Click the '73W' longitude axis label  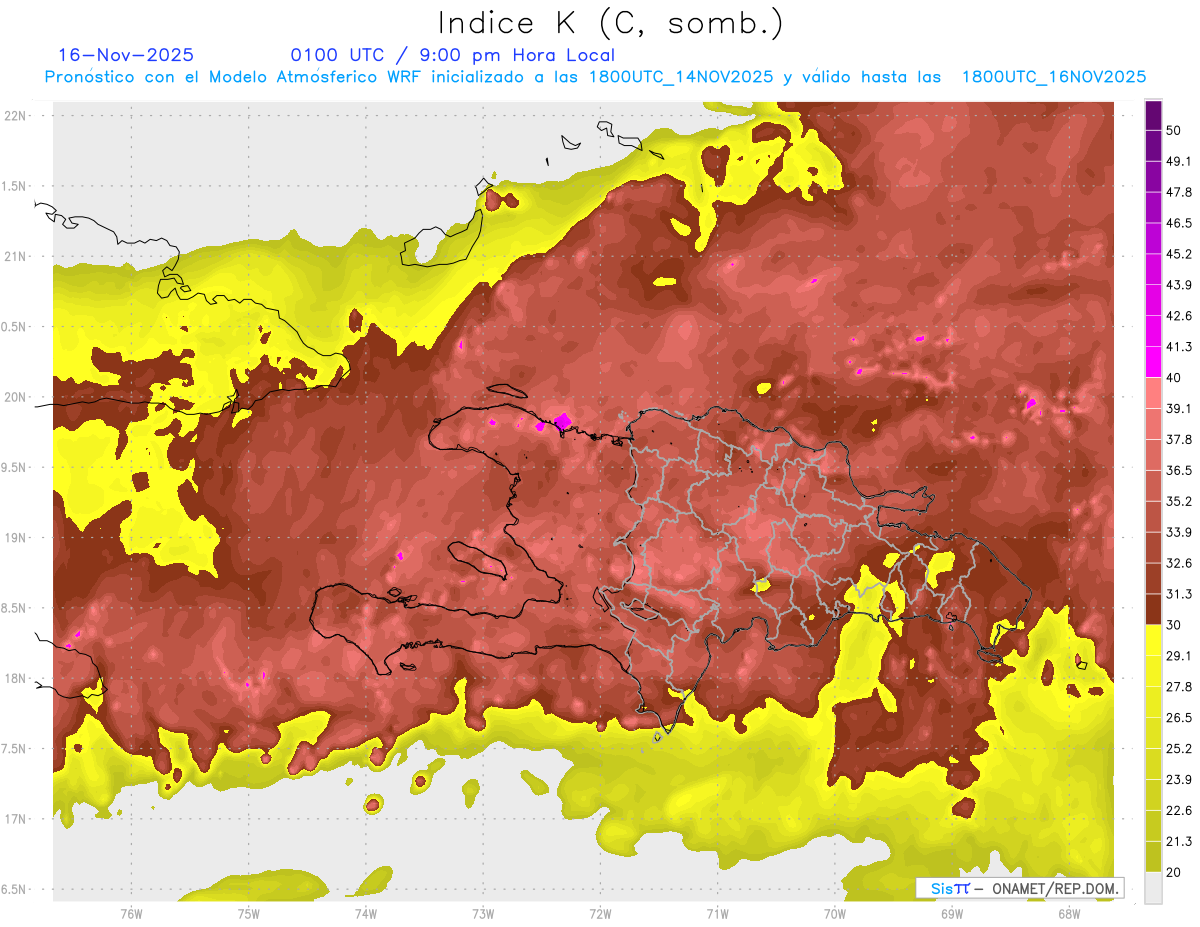click(x=483, y=914)
